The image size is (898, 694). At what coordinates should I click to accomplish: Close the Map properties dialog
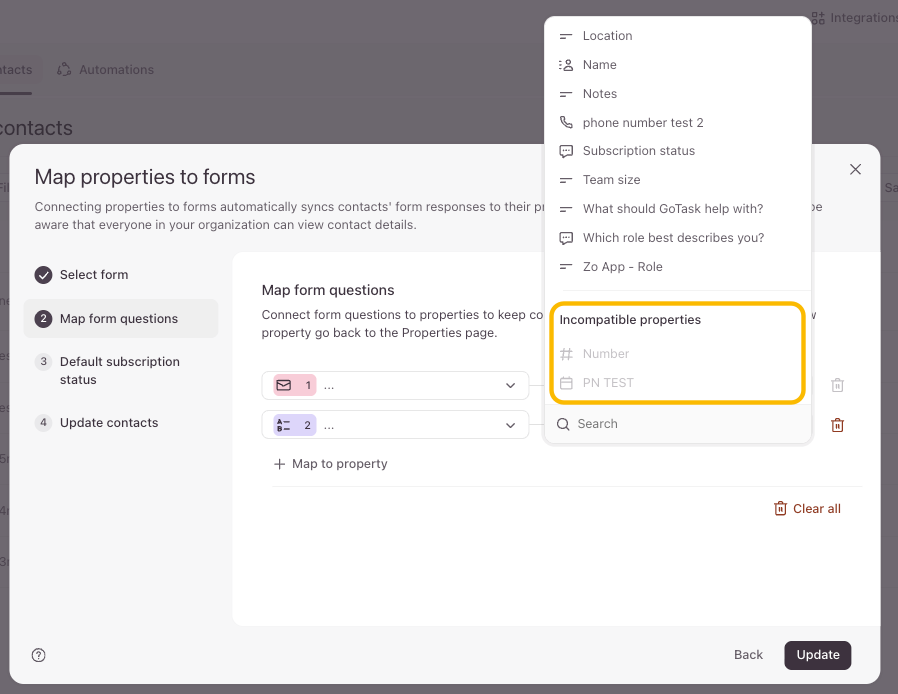tap(855, 170)
